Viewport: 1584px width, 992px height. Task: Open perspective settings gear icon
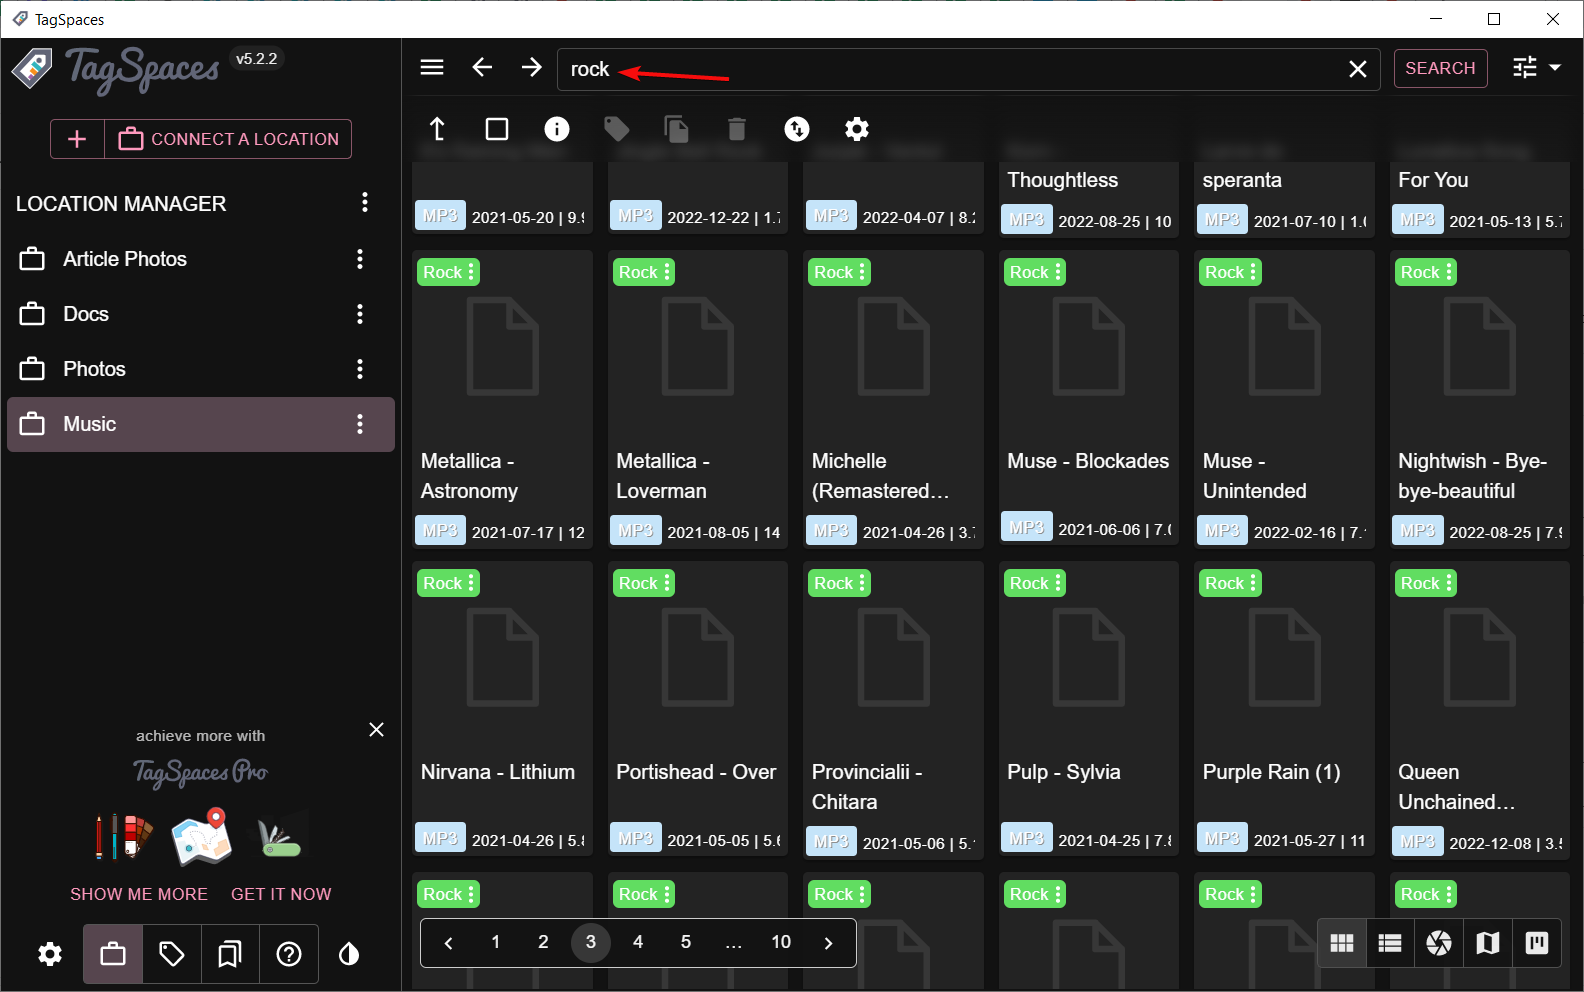click(x=857, y=129)
